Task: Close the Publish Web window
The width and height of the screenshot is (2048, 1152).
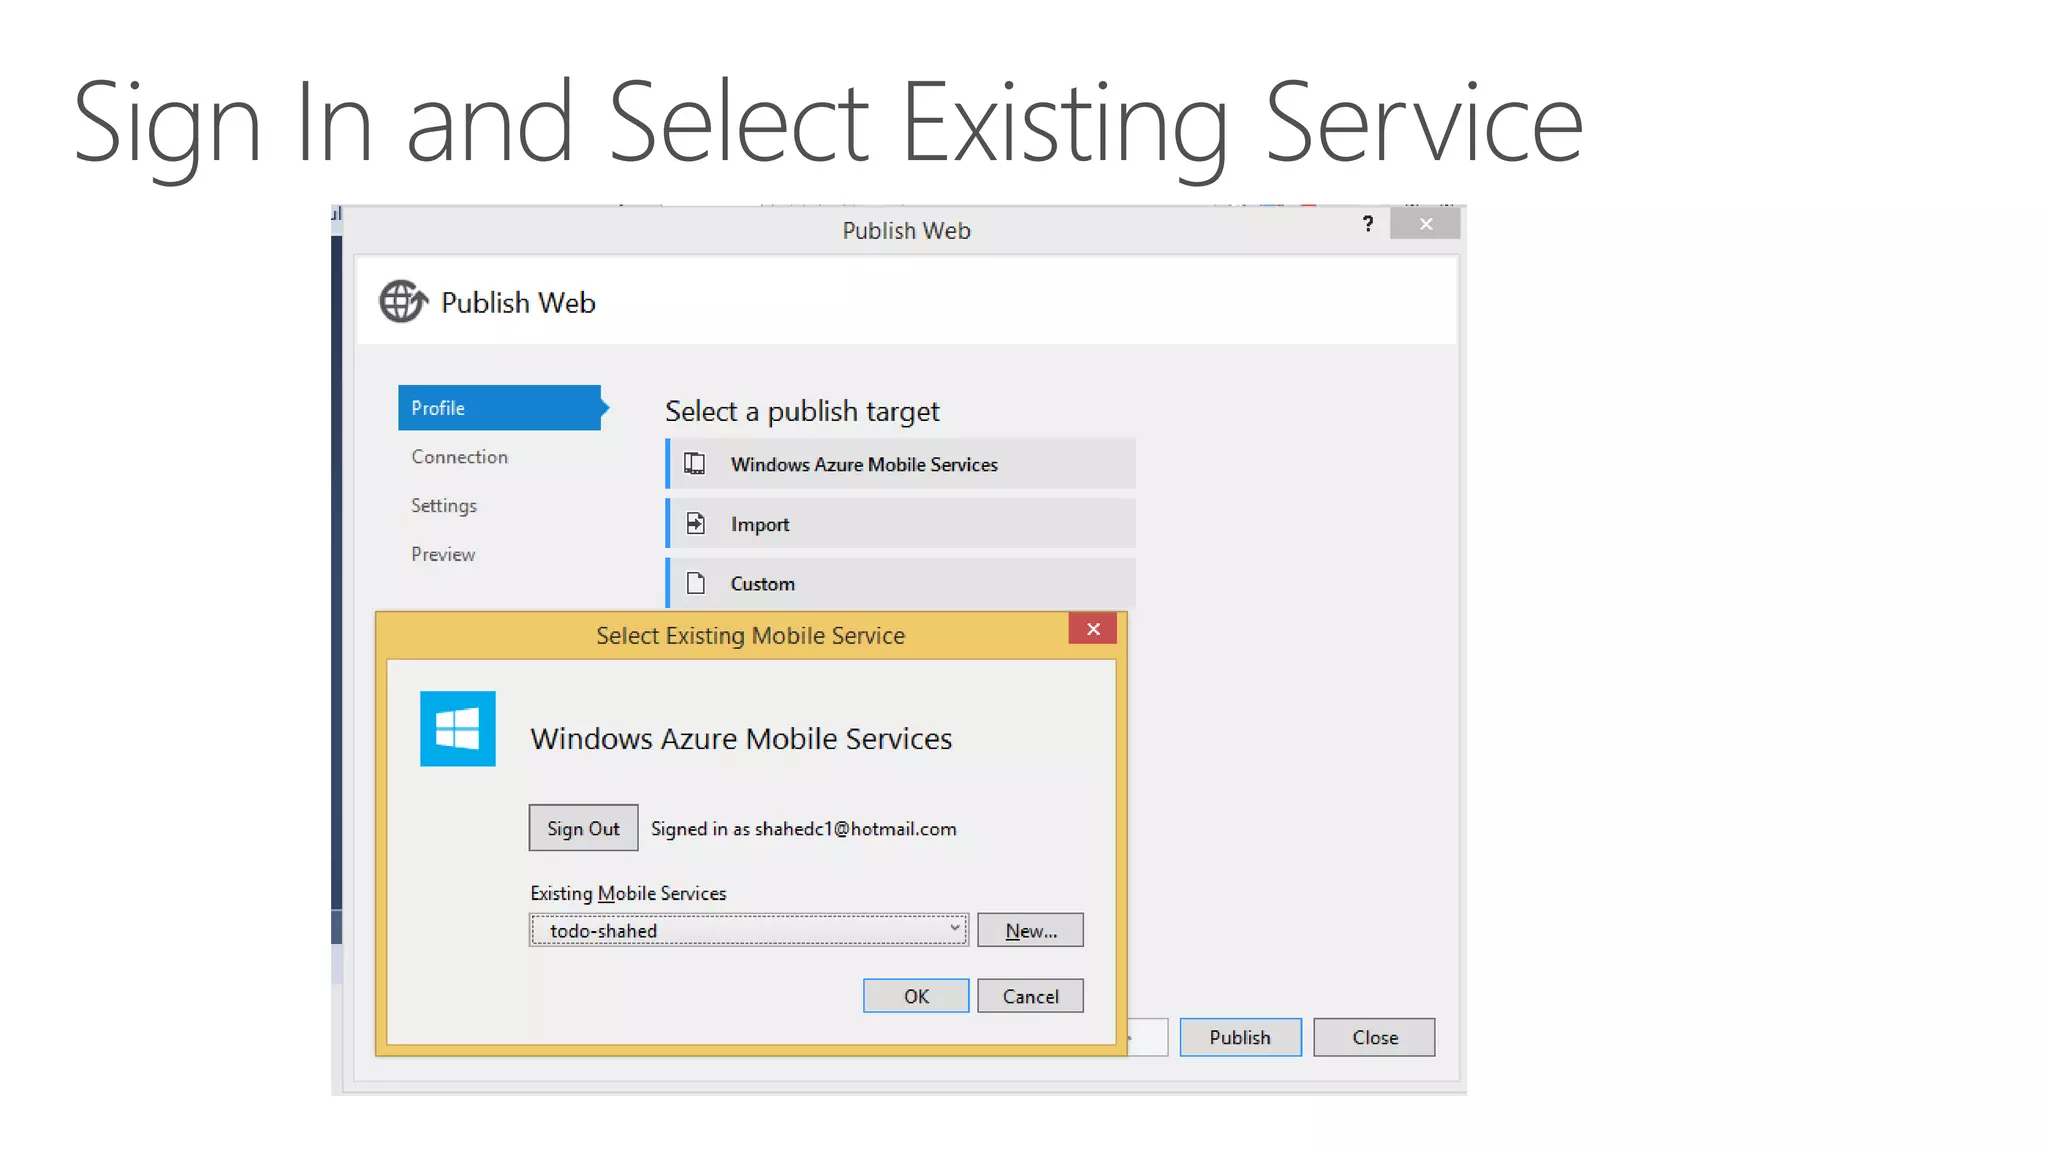Action: [1426, 224]
